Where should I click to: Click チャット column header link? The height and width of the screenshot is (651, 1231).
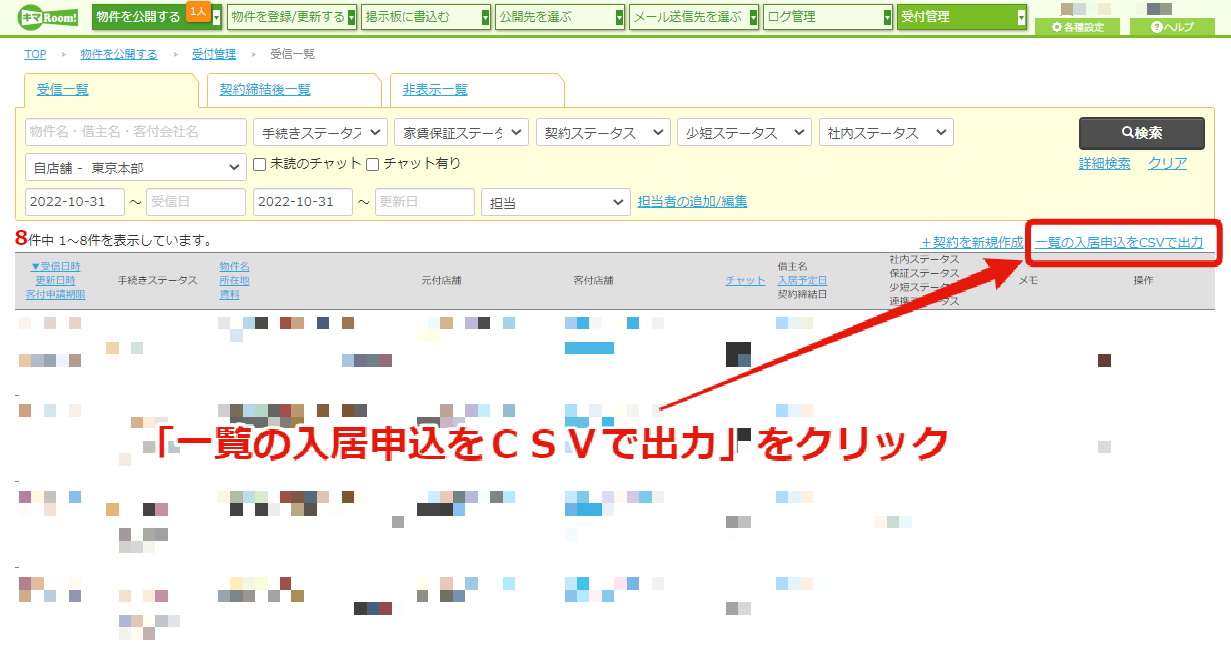coord(745,280)
